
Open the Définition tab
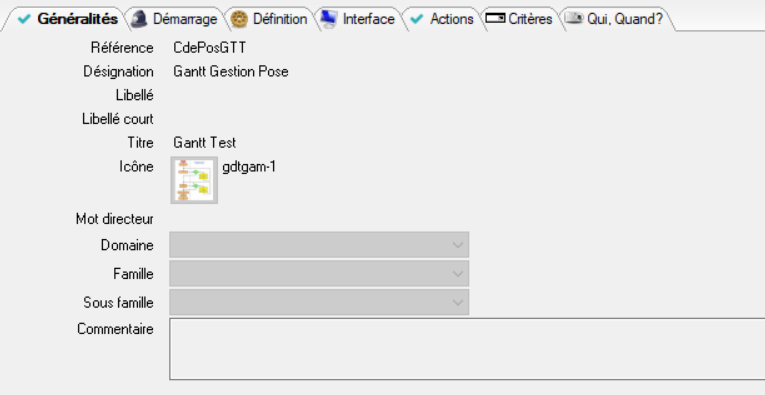click(x=270, y=19)
